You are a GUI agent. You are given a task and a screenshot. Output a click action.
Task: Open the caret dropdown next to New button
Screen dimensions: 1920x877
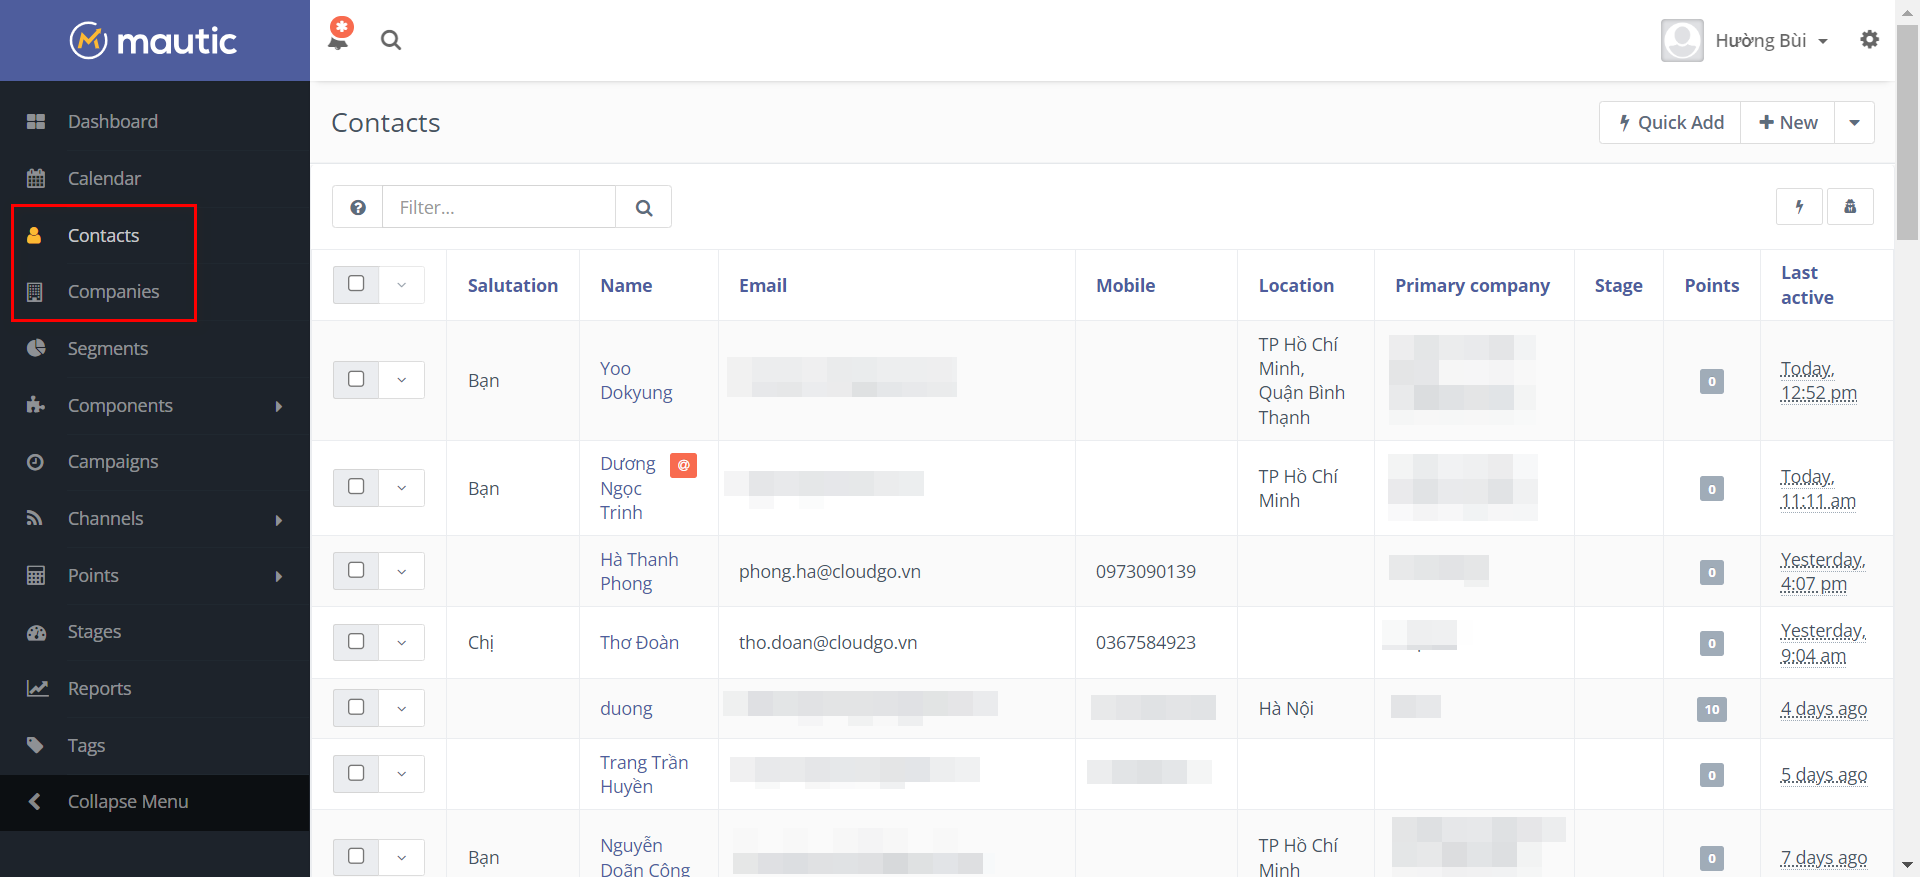(x=1854, y=123)
